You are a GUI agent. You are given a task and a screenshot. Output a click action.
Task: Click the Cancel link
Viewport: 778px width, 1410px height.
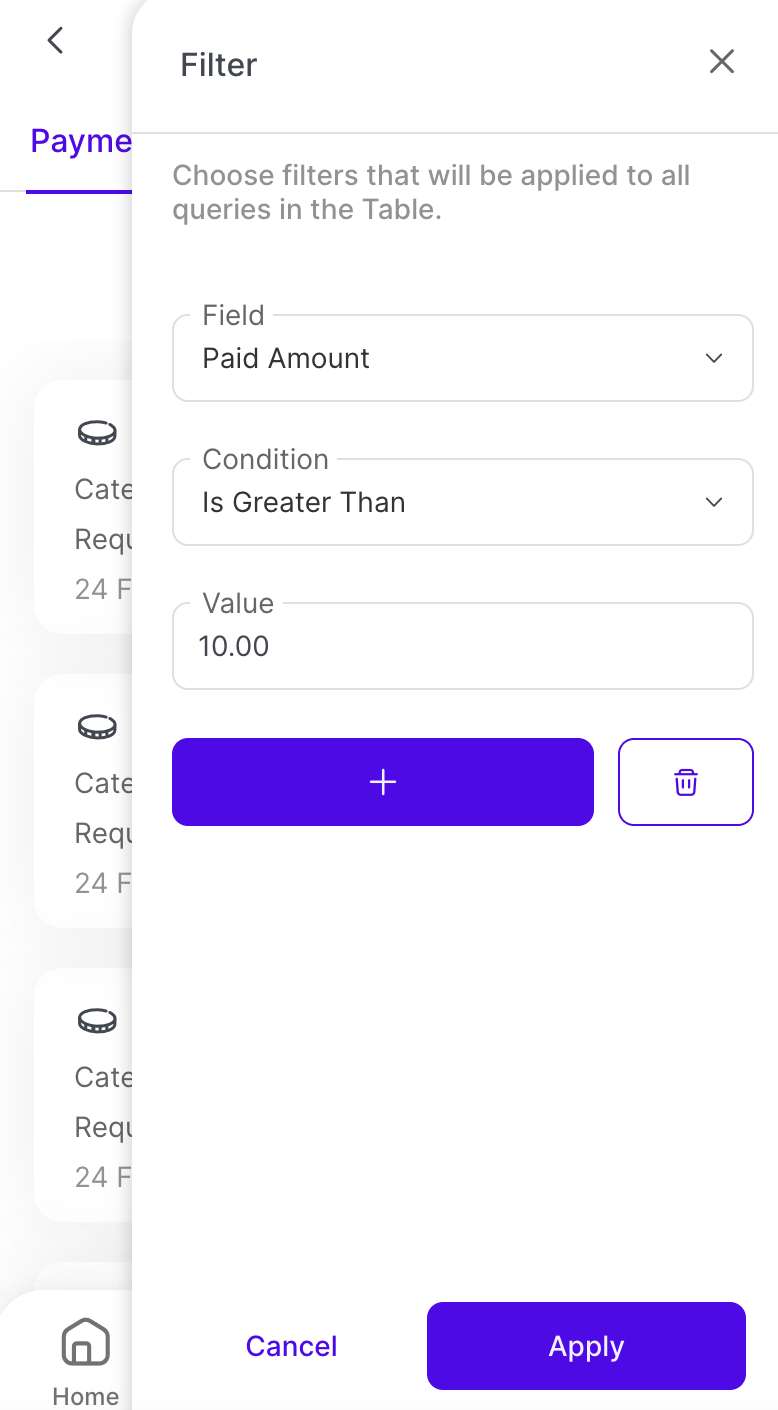coord(291,1346)
